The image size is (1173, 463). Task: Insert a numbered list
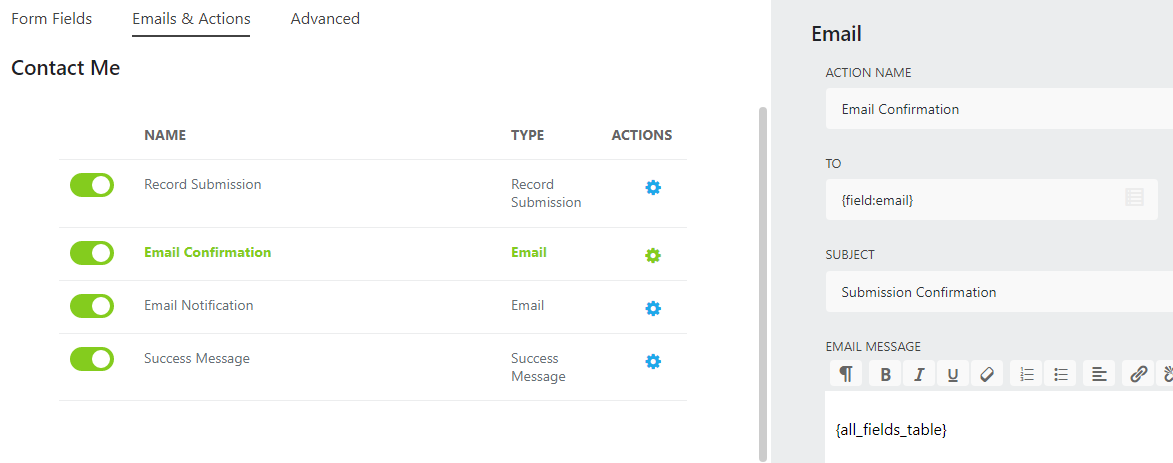1027,374
